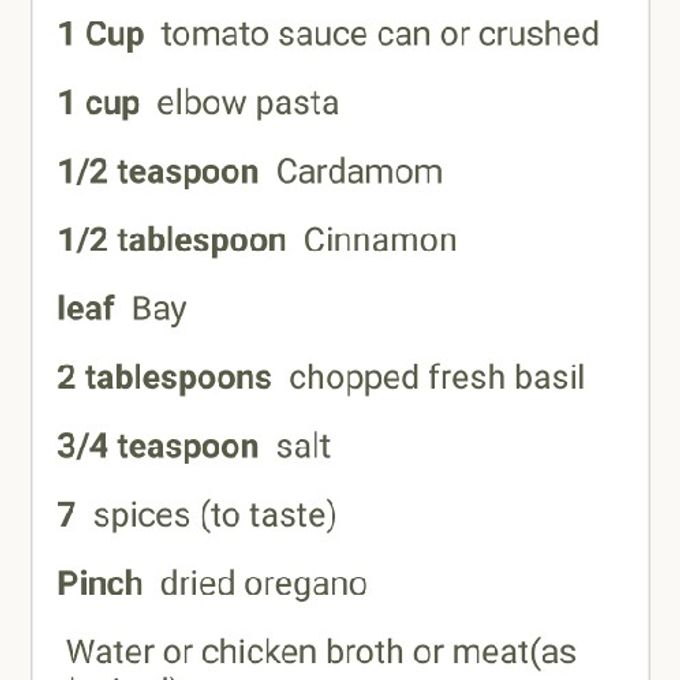Tap the Bay leaf ingredient
Screen dimensions: 680x680
122,309
